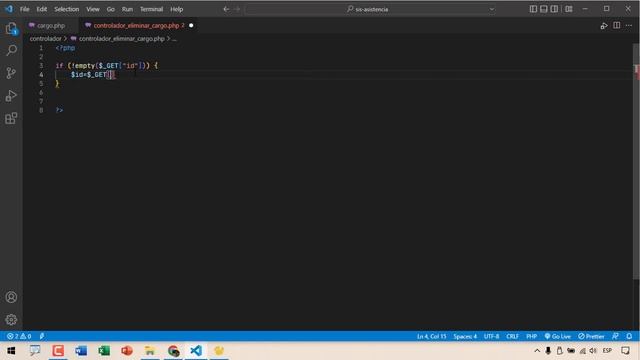The height and width of the screenshot is (360, 640).
Task: Open Excel from the taskbar
Action: [x=104, y=351]
